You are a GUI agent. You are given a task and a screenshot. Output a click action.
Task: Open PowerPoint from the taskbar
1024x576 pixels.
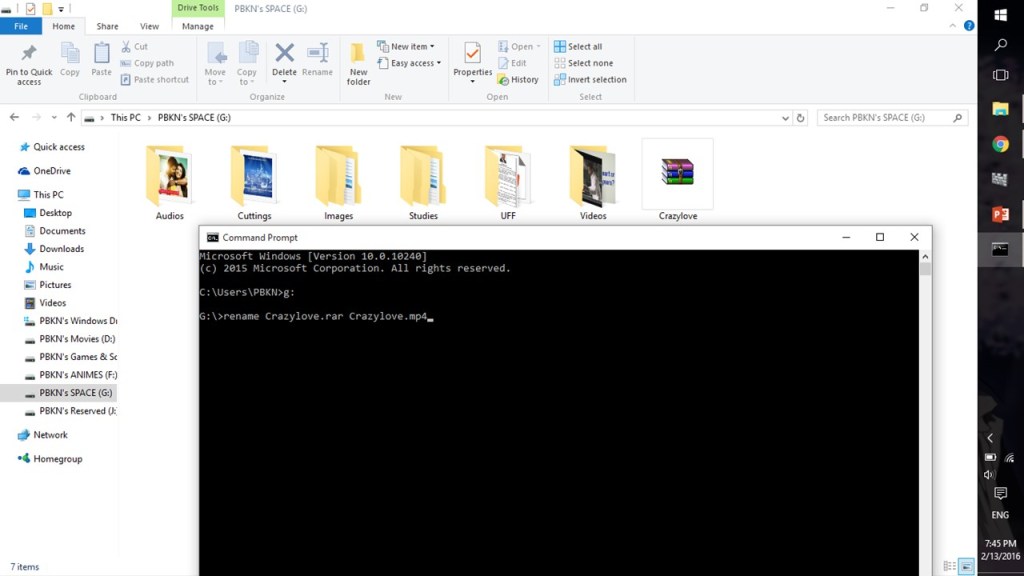click(x=1000, y=215)
